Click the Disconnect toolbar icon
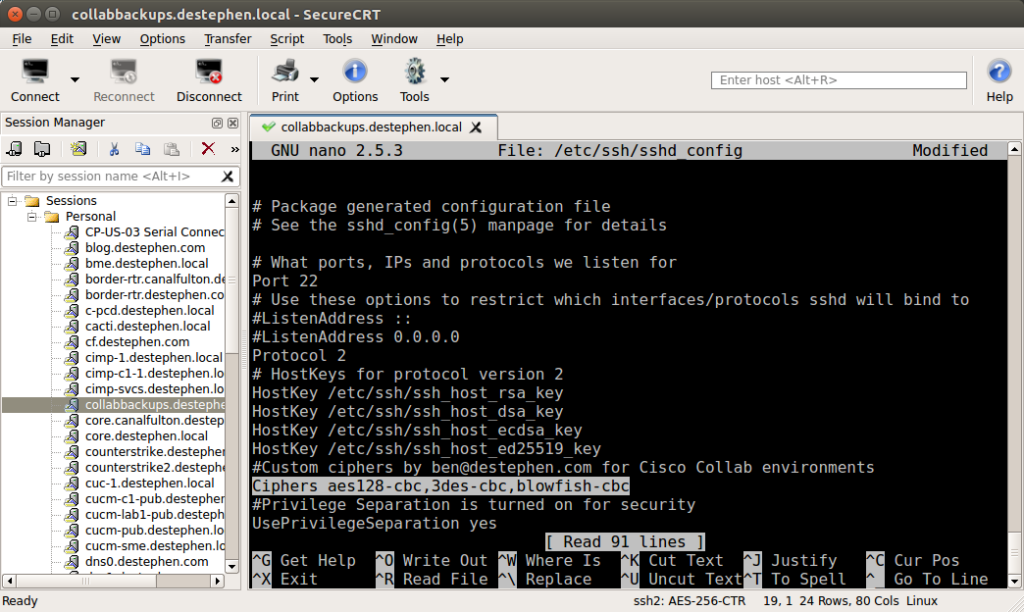The width and height of the screenshot is (1024, 612). [x=209, y=72]
